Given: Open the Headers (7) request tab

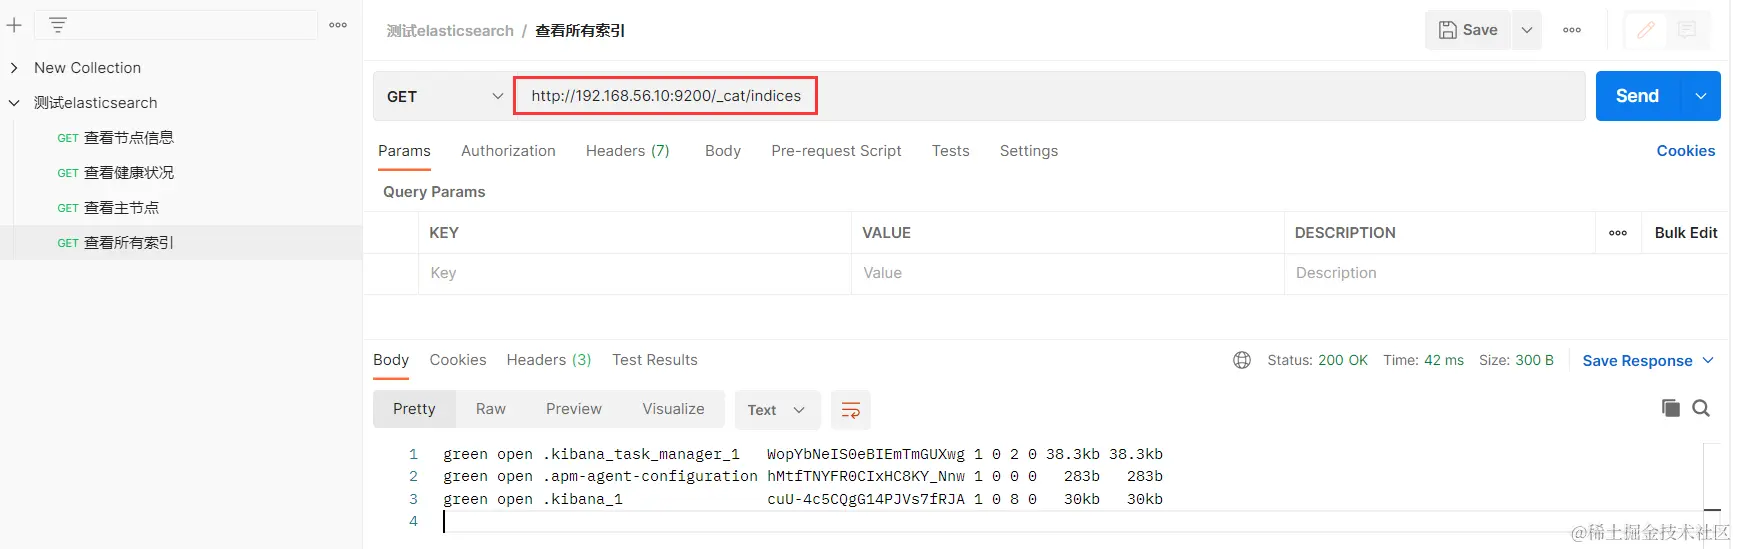Looking at the screenshot, I should click(x=628, y=151).
